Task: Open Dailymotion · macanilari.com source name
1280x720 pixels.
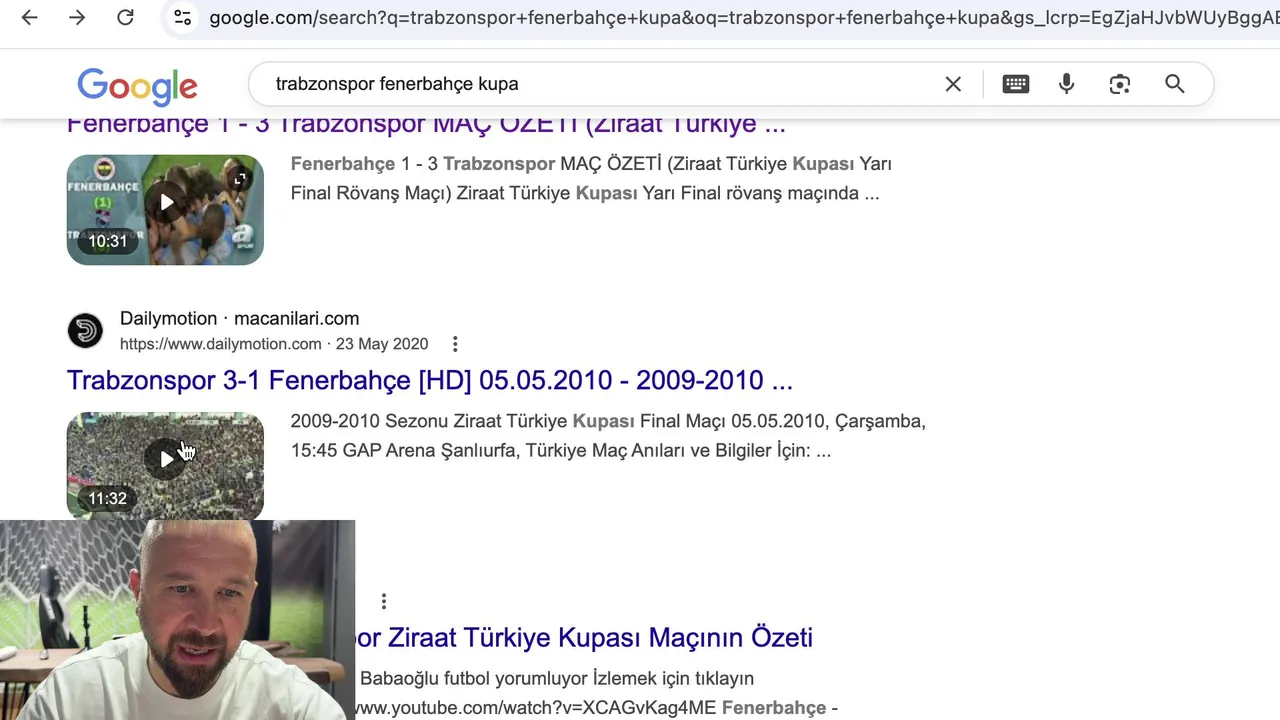Action: pos(239,318)
